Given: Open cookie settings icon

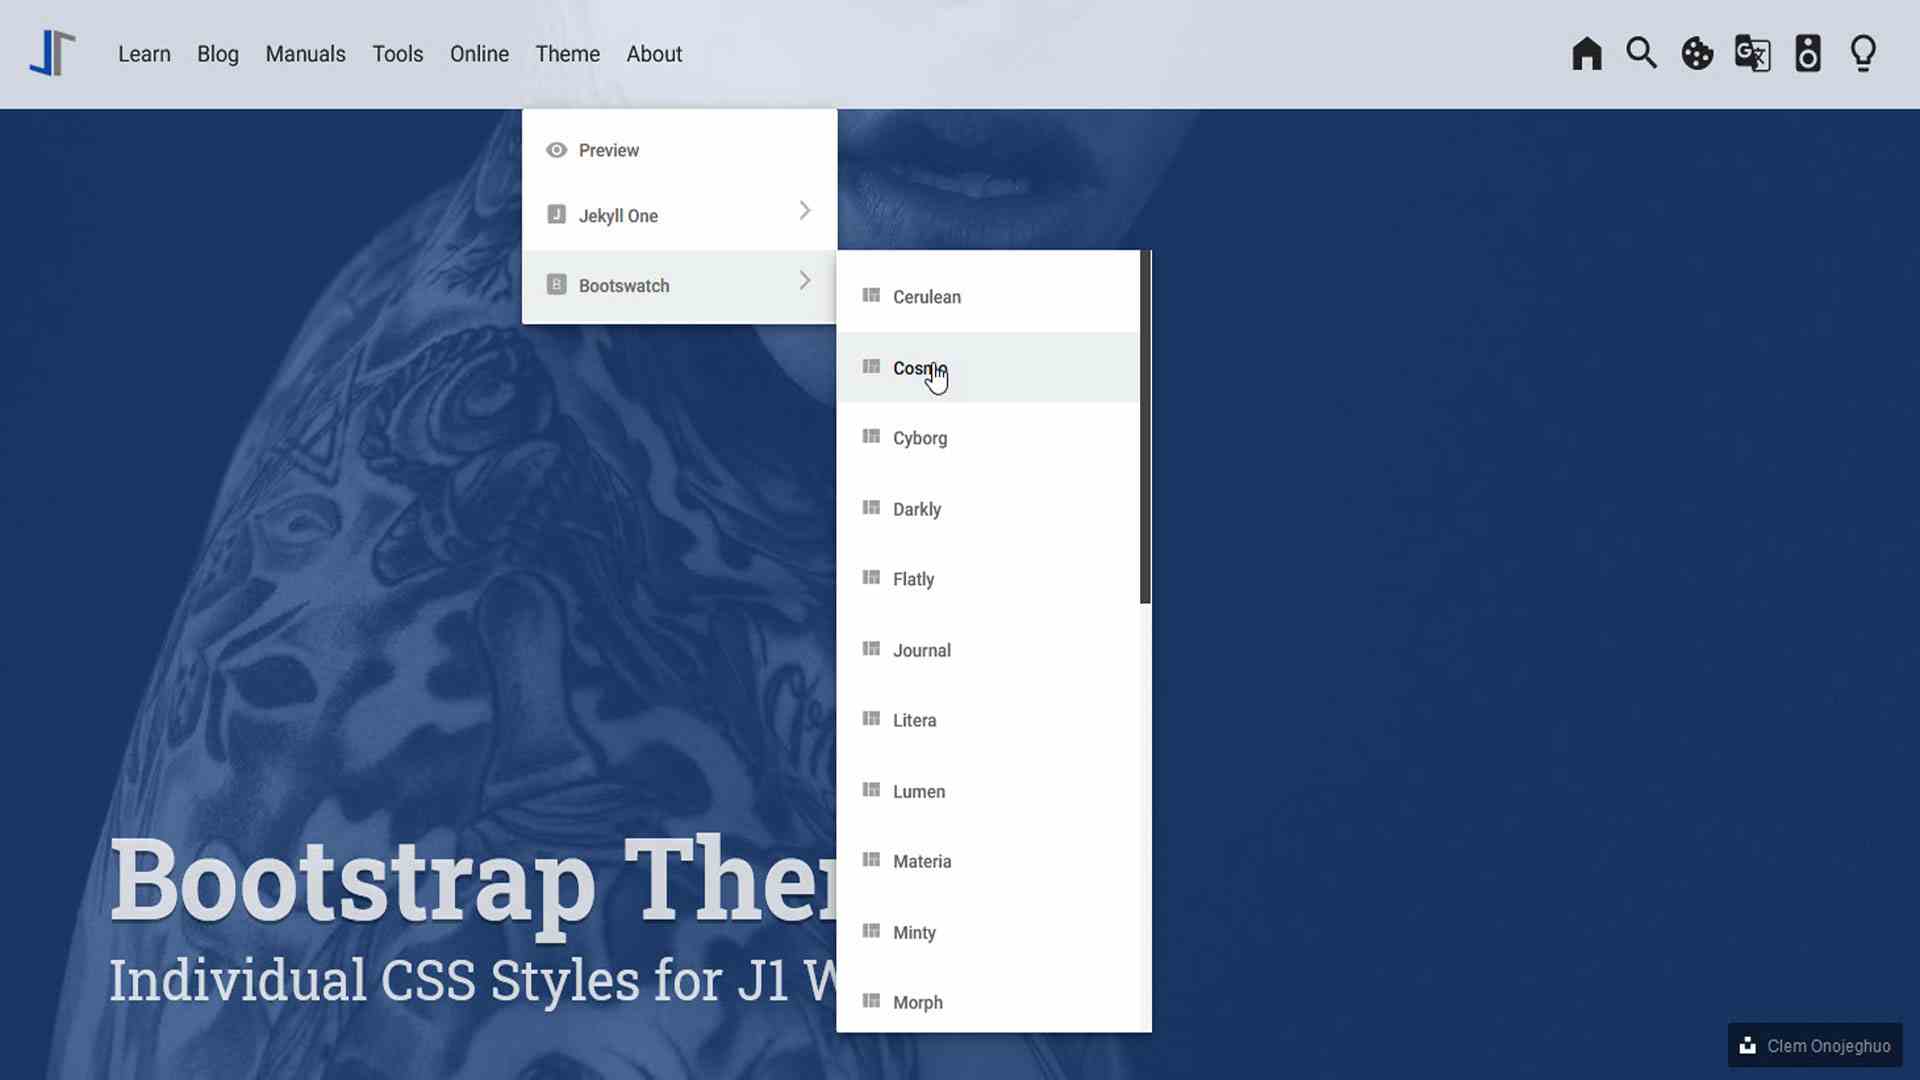Looking at the screenshot, I should (1697, 53).
